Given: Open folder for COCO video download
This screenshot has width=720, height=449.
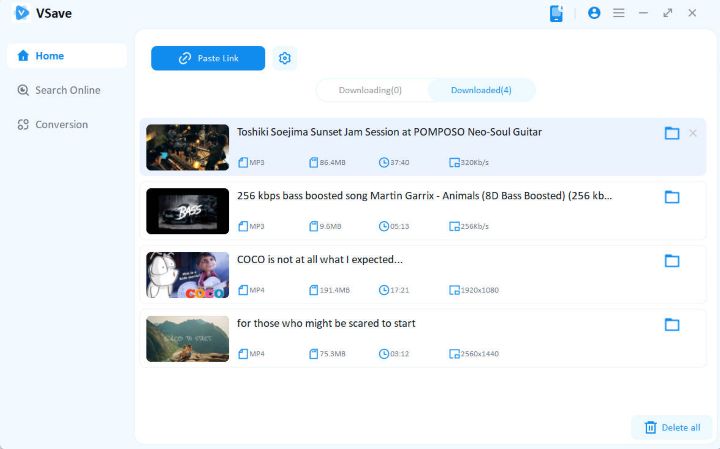Looking at the screenshot, I should pyautogui.click(x=672, y=261).
